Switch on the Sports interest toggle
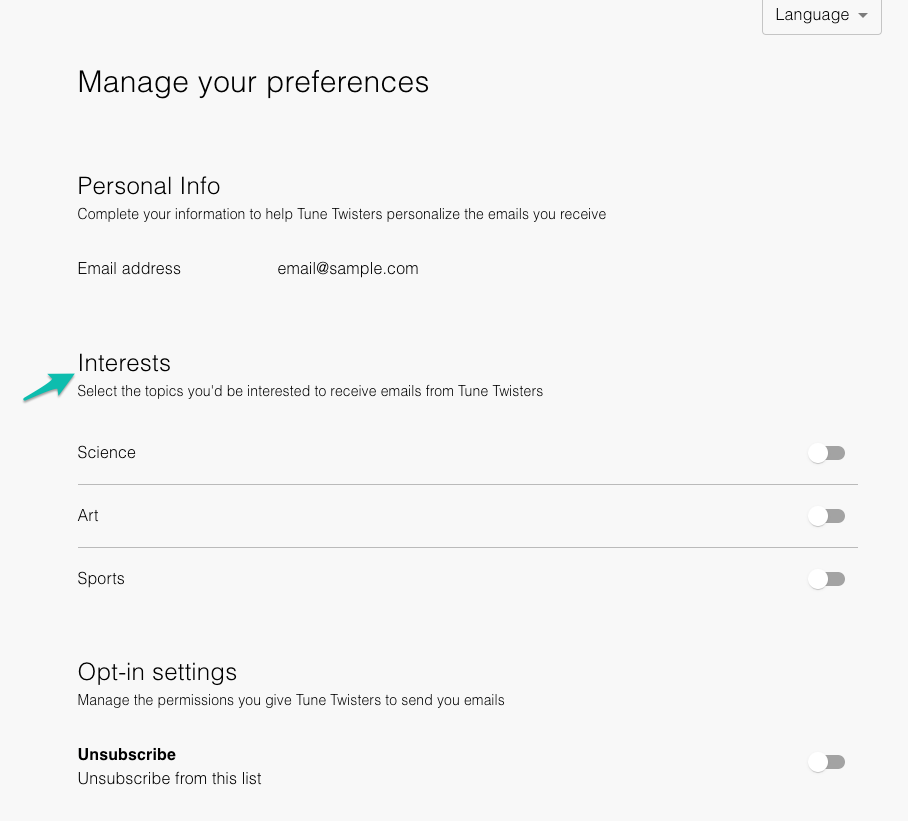This screenshot has height=821, width=908. [826, 579]
